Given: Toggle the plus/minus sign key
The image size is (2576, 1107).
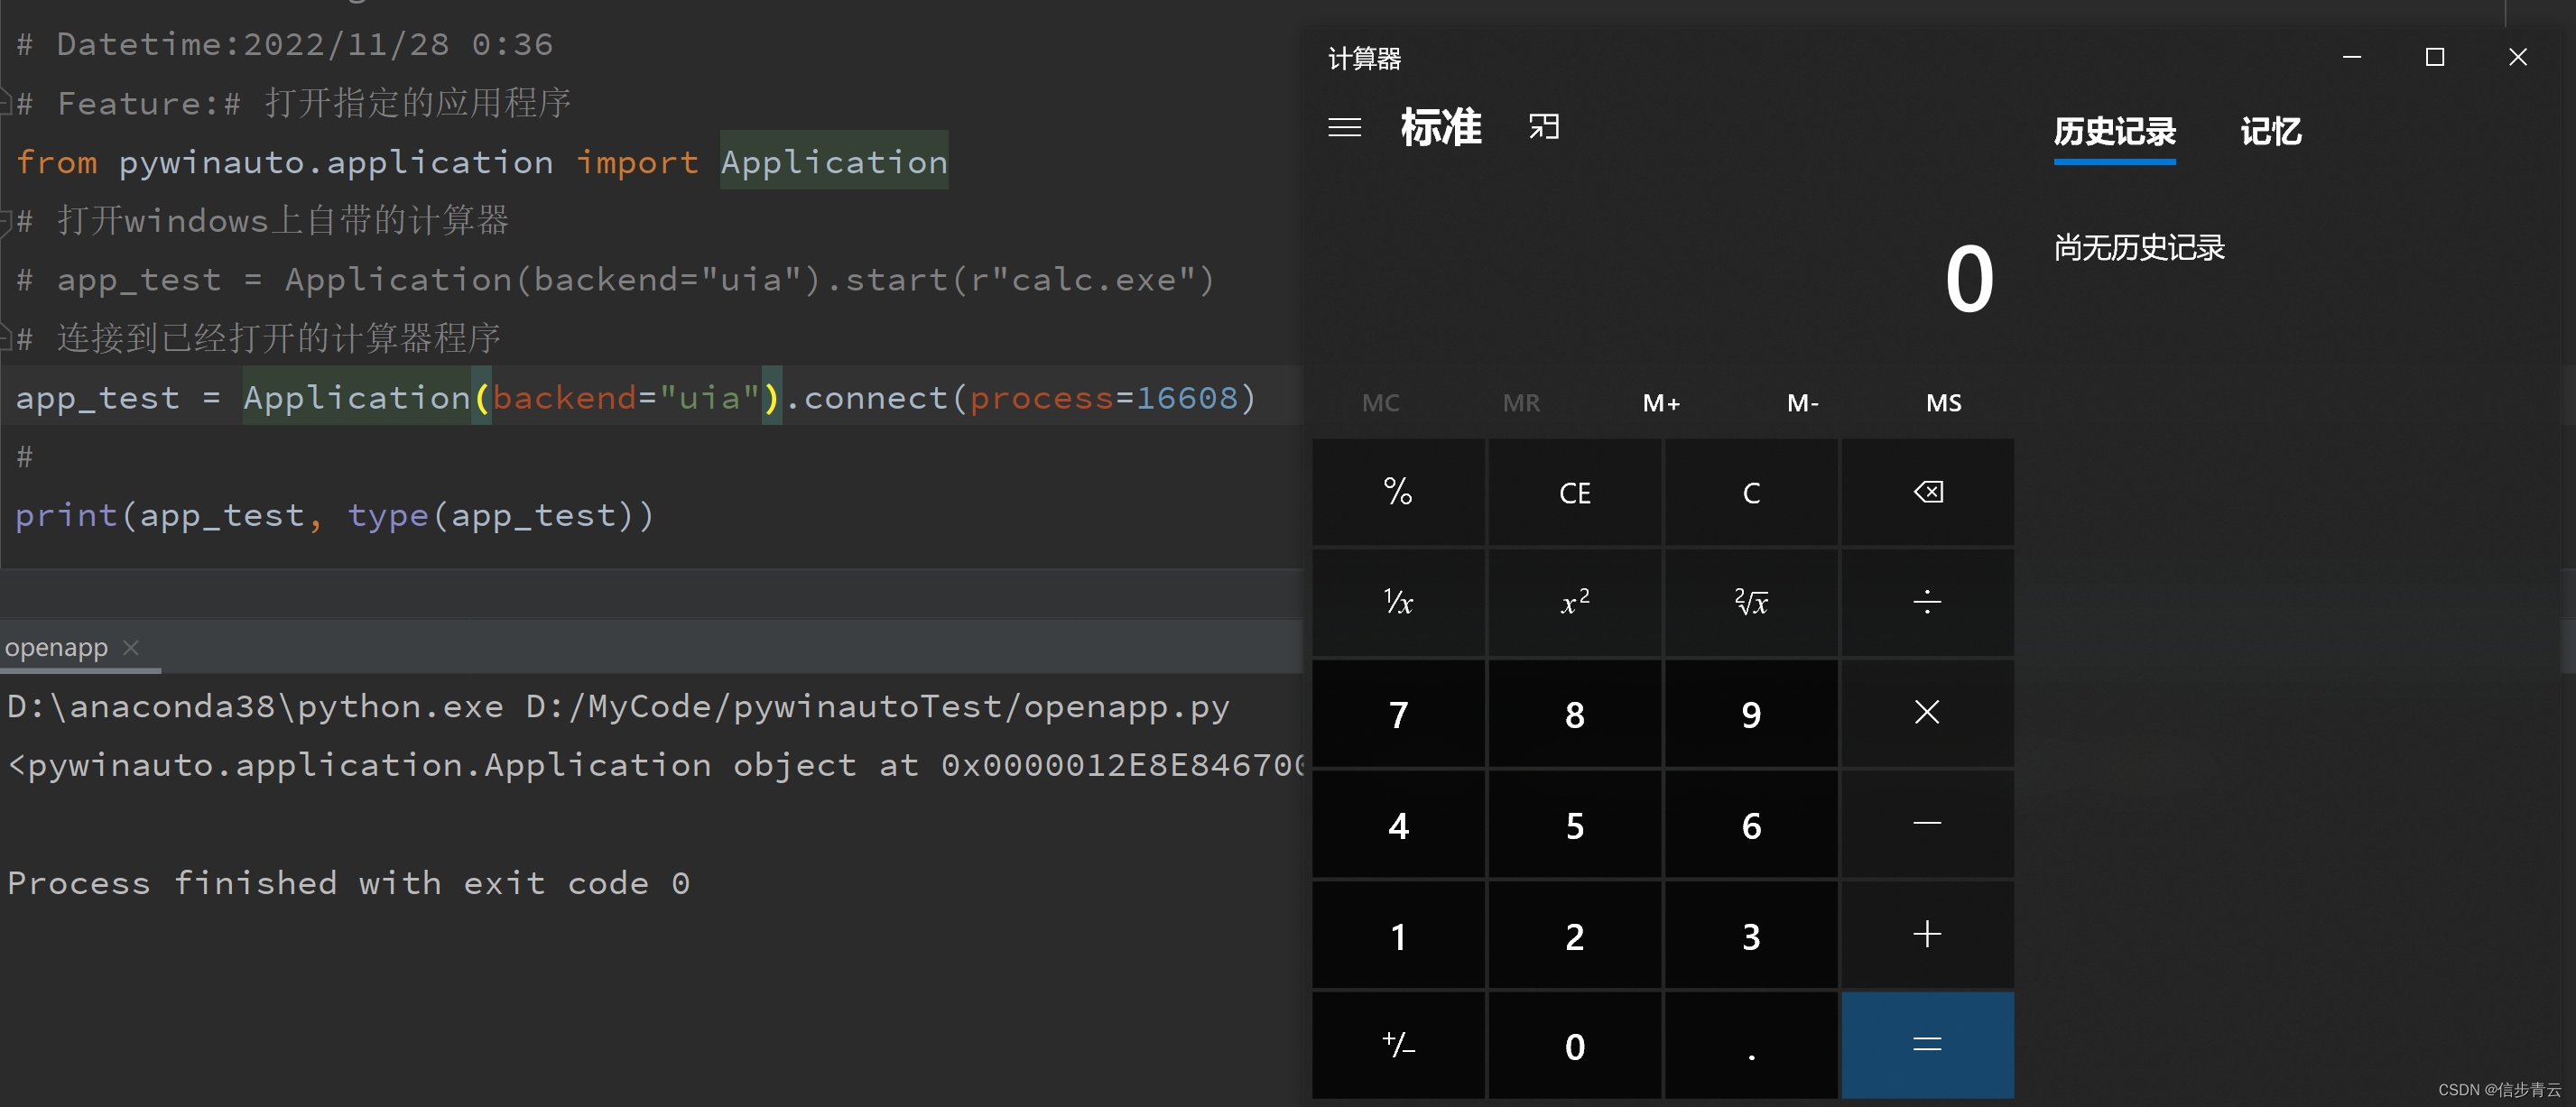Looking at the screenshot, I should point(1397,1045).
